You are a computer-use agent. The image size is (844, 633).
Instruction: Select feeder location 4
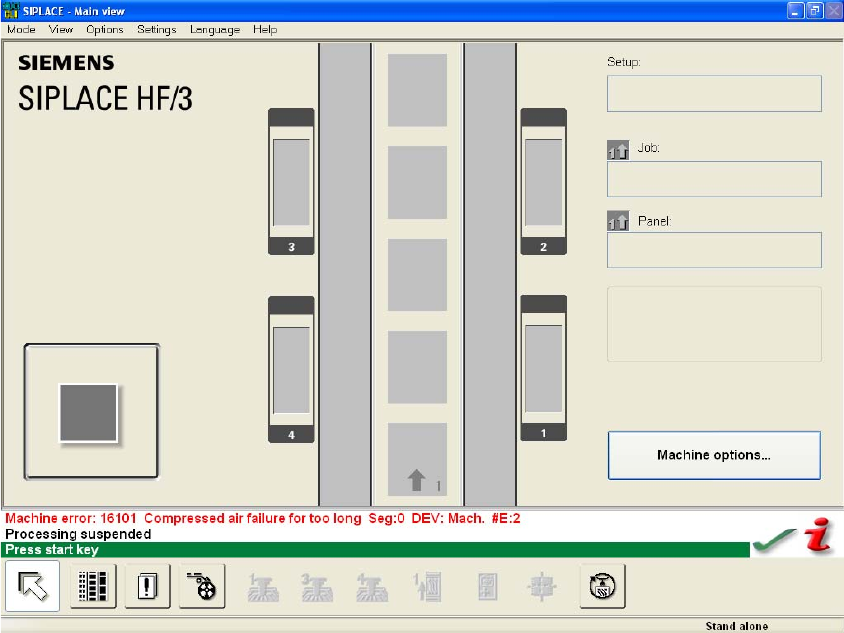click(291, 369)
